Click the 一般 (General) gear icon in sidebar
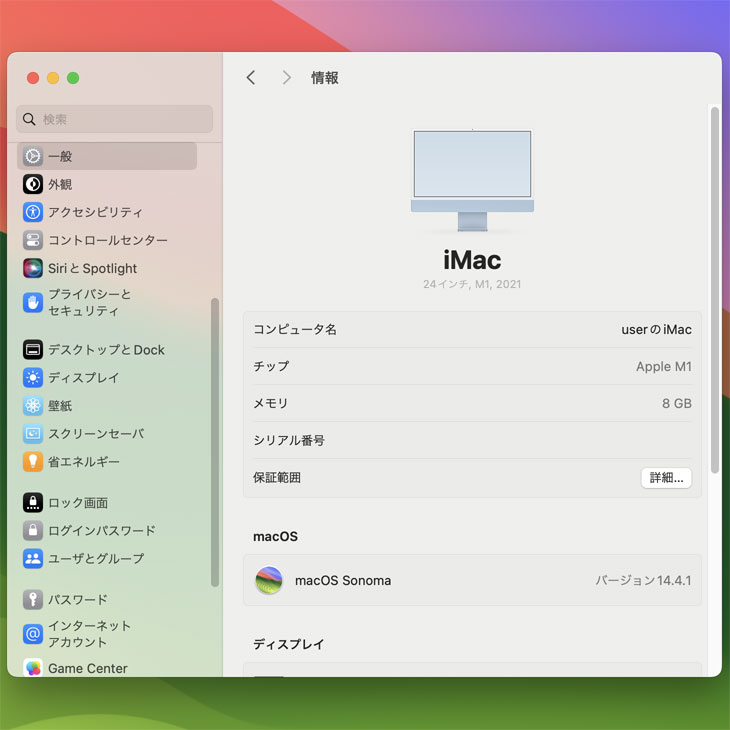Viewport: 730px width, 730px height. coord(33,156)
